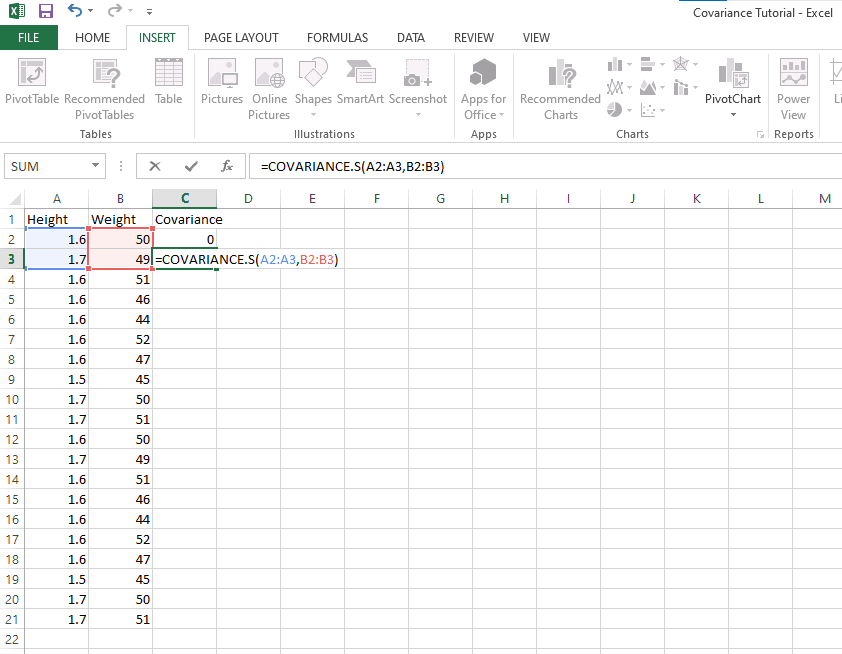
Task: Click the Power View icon
Action: (793, 74)
